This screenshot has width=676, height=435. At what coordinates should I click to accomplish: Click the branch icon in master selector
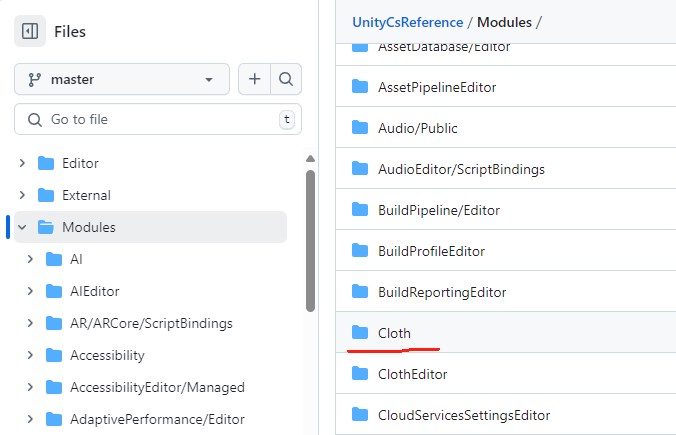coord(34,79)
